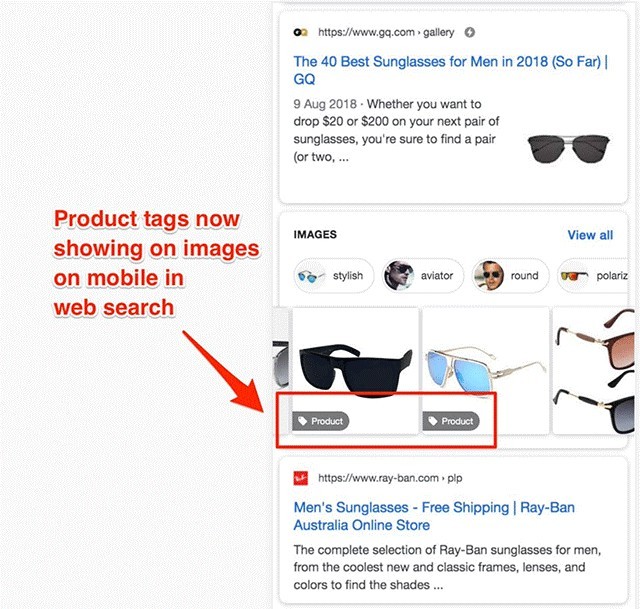The height and width of the screenshot is (609, 640).
Task: Select the aviator filter chip
Action: (x=423, y=276)
